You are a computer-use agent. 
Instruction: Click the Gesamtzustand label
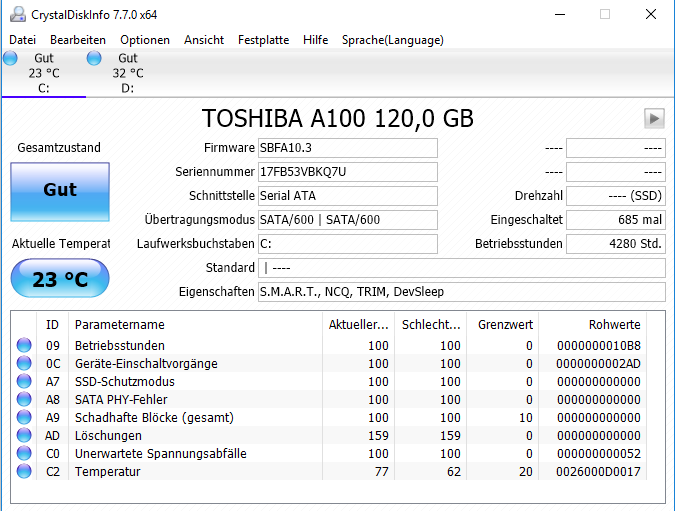[59, 148]
